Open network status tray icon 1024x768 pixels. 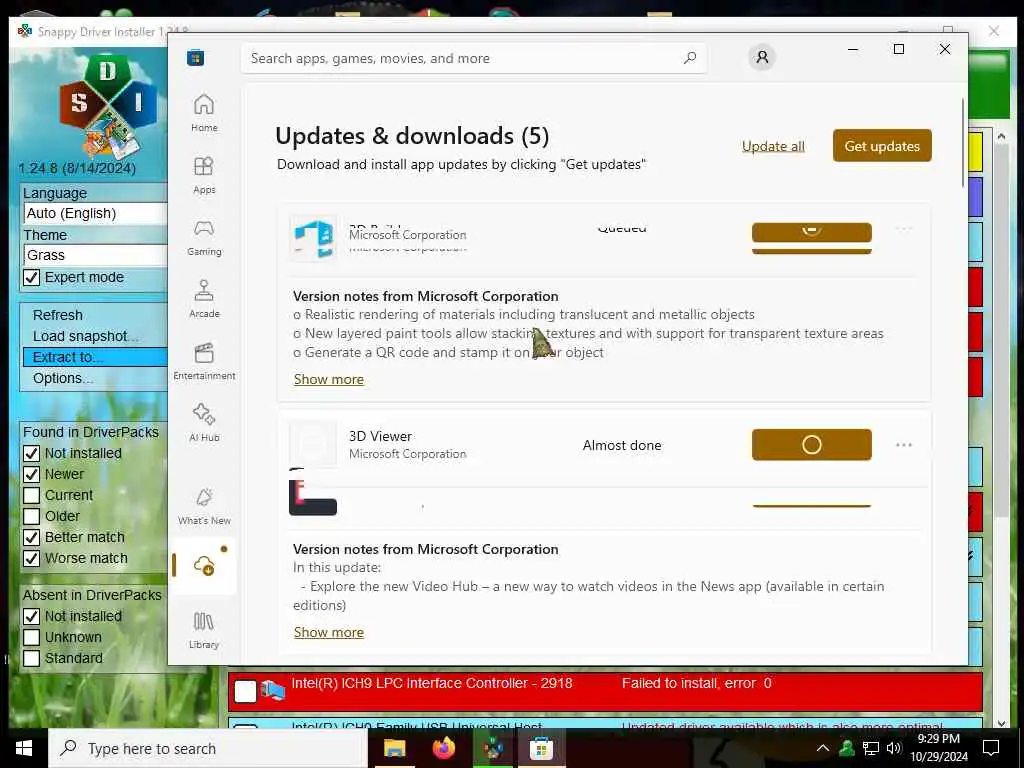870,748
